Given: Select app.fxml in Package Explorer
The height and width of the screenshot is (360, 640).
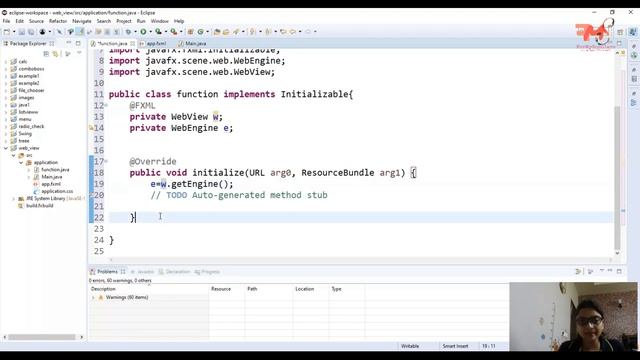Looking at the screenshot, I should click(x=51, y=184).
